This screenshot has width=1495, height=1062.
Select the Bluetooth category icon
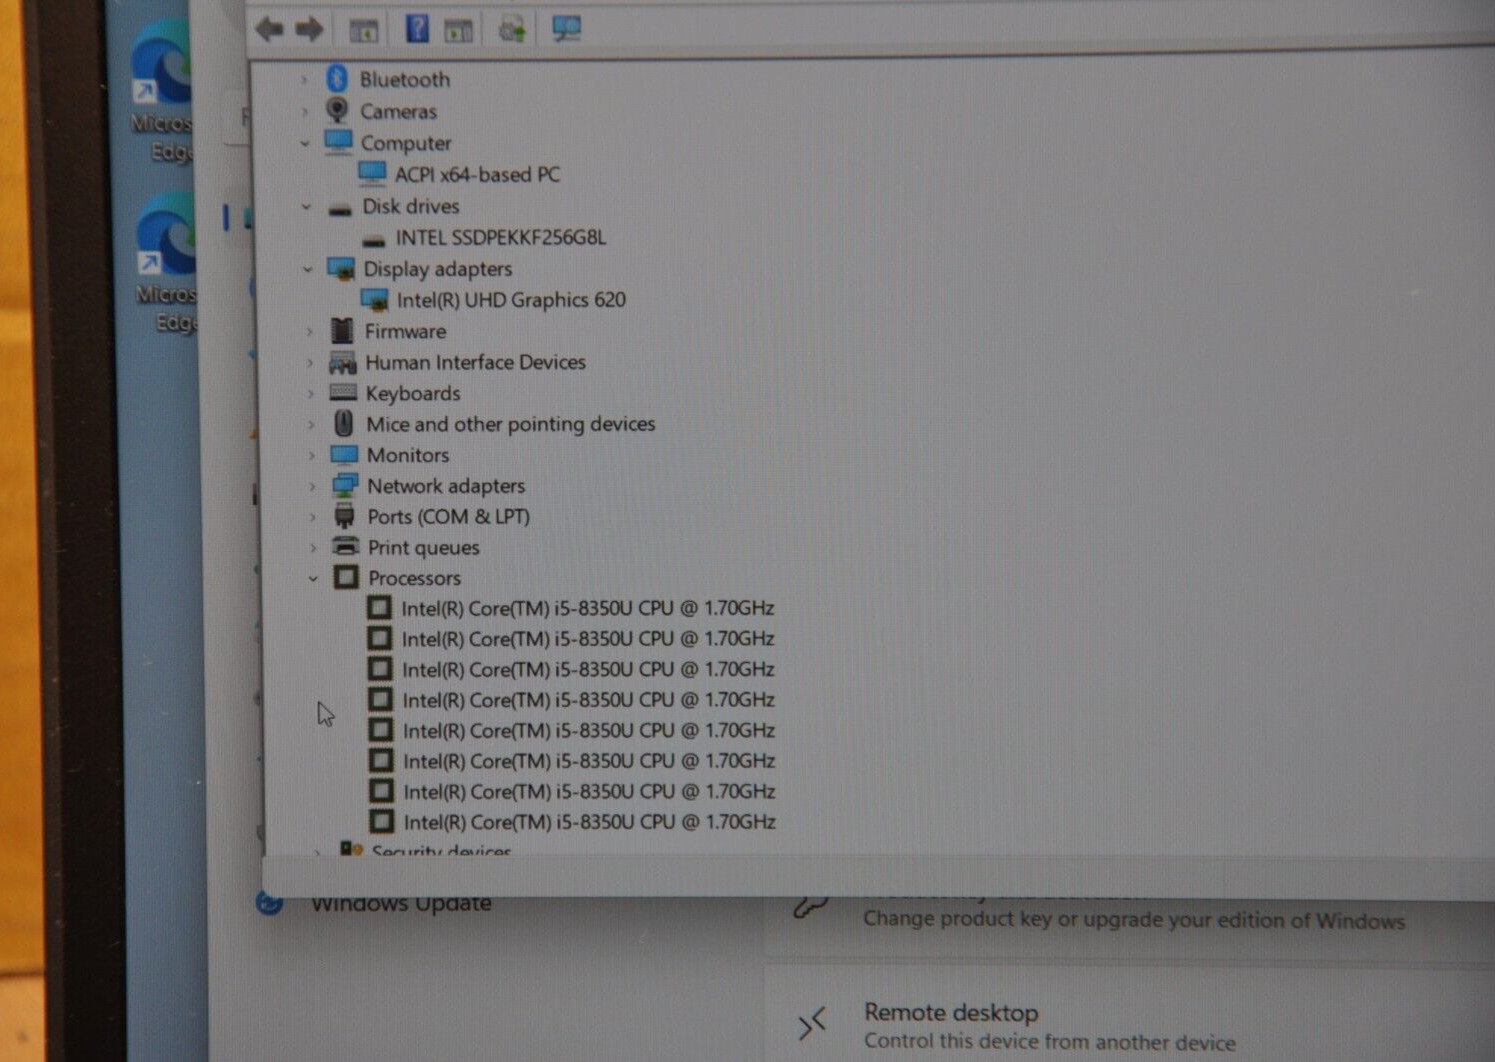tap(337, 78)
